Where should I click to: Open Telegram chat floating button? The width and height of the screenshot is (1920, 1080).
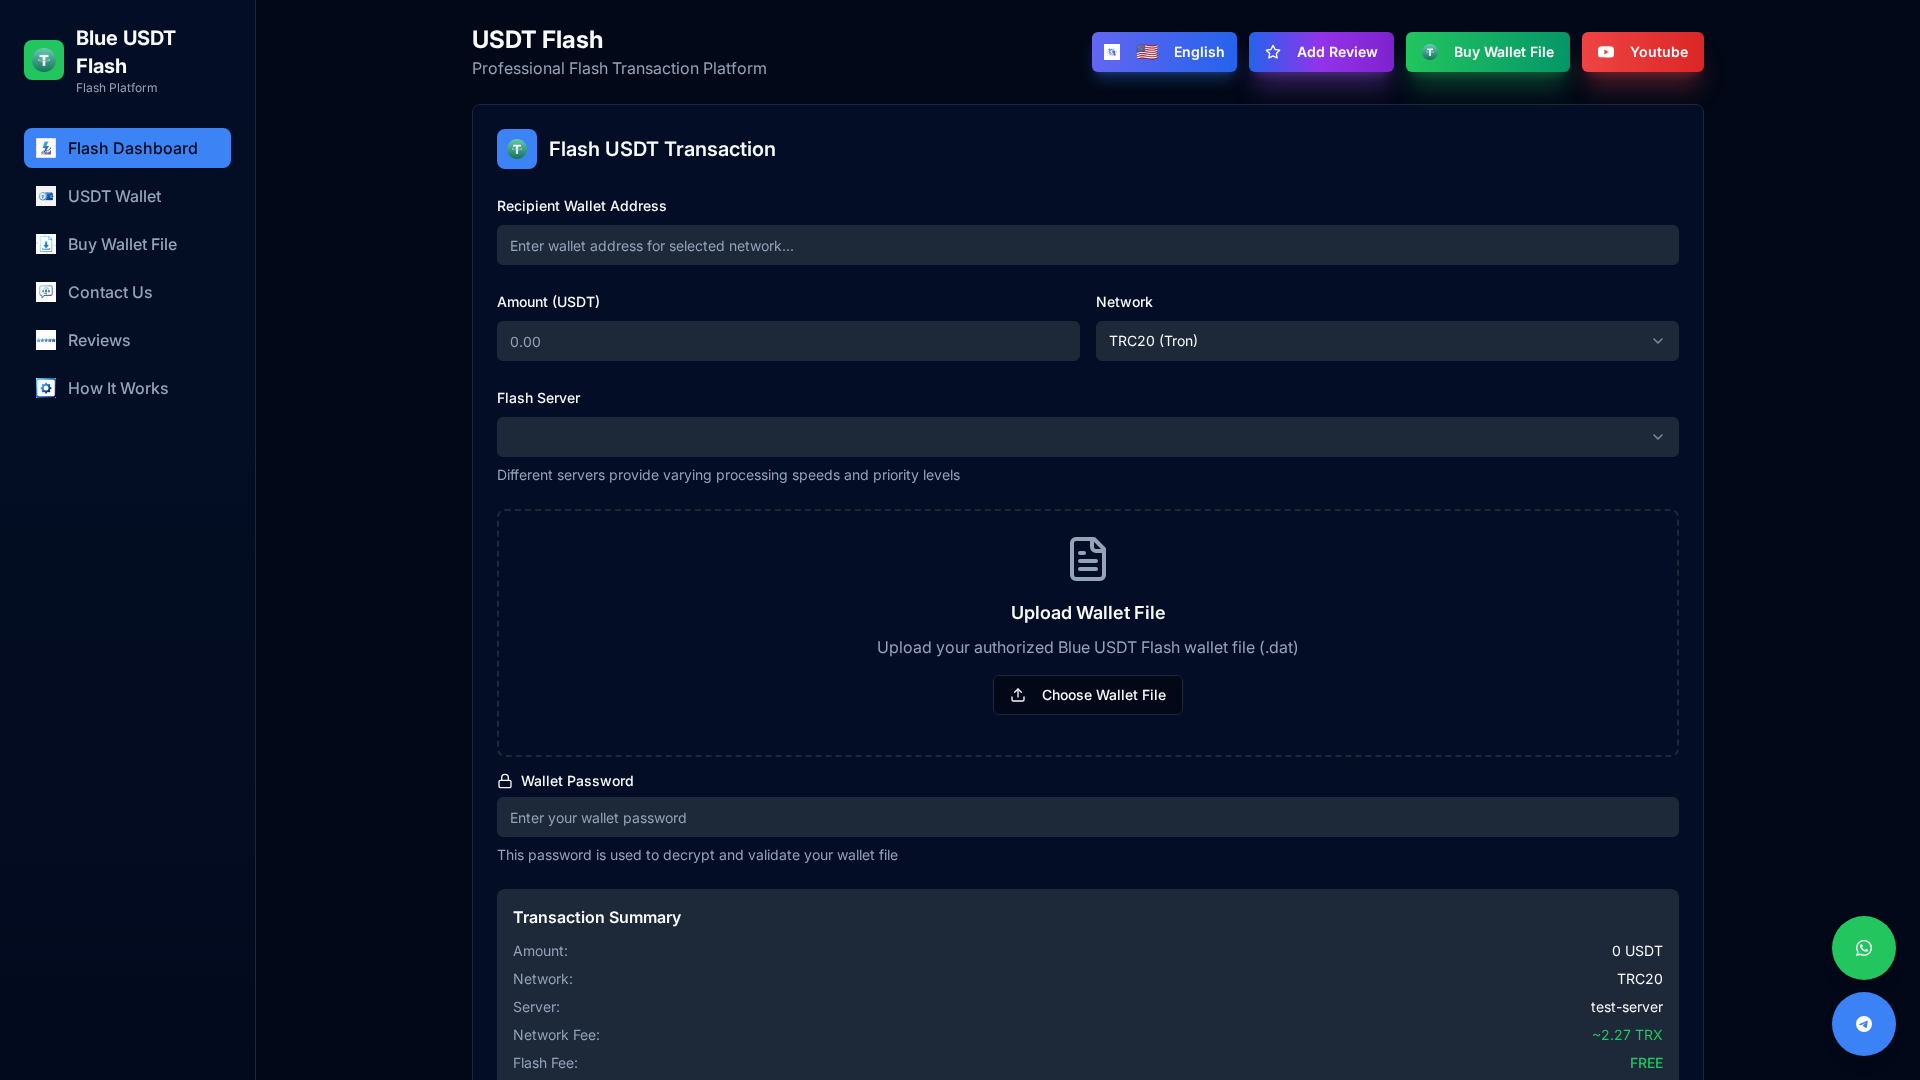pos(1864,1024)
